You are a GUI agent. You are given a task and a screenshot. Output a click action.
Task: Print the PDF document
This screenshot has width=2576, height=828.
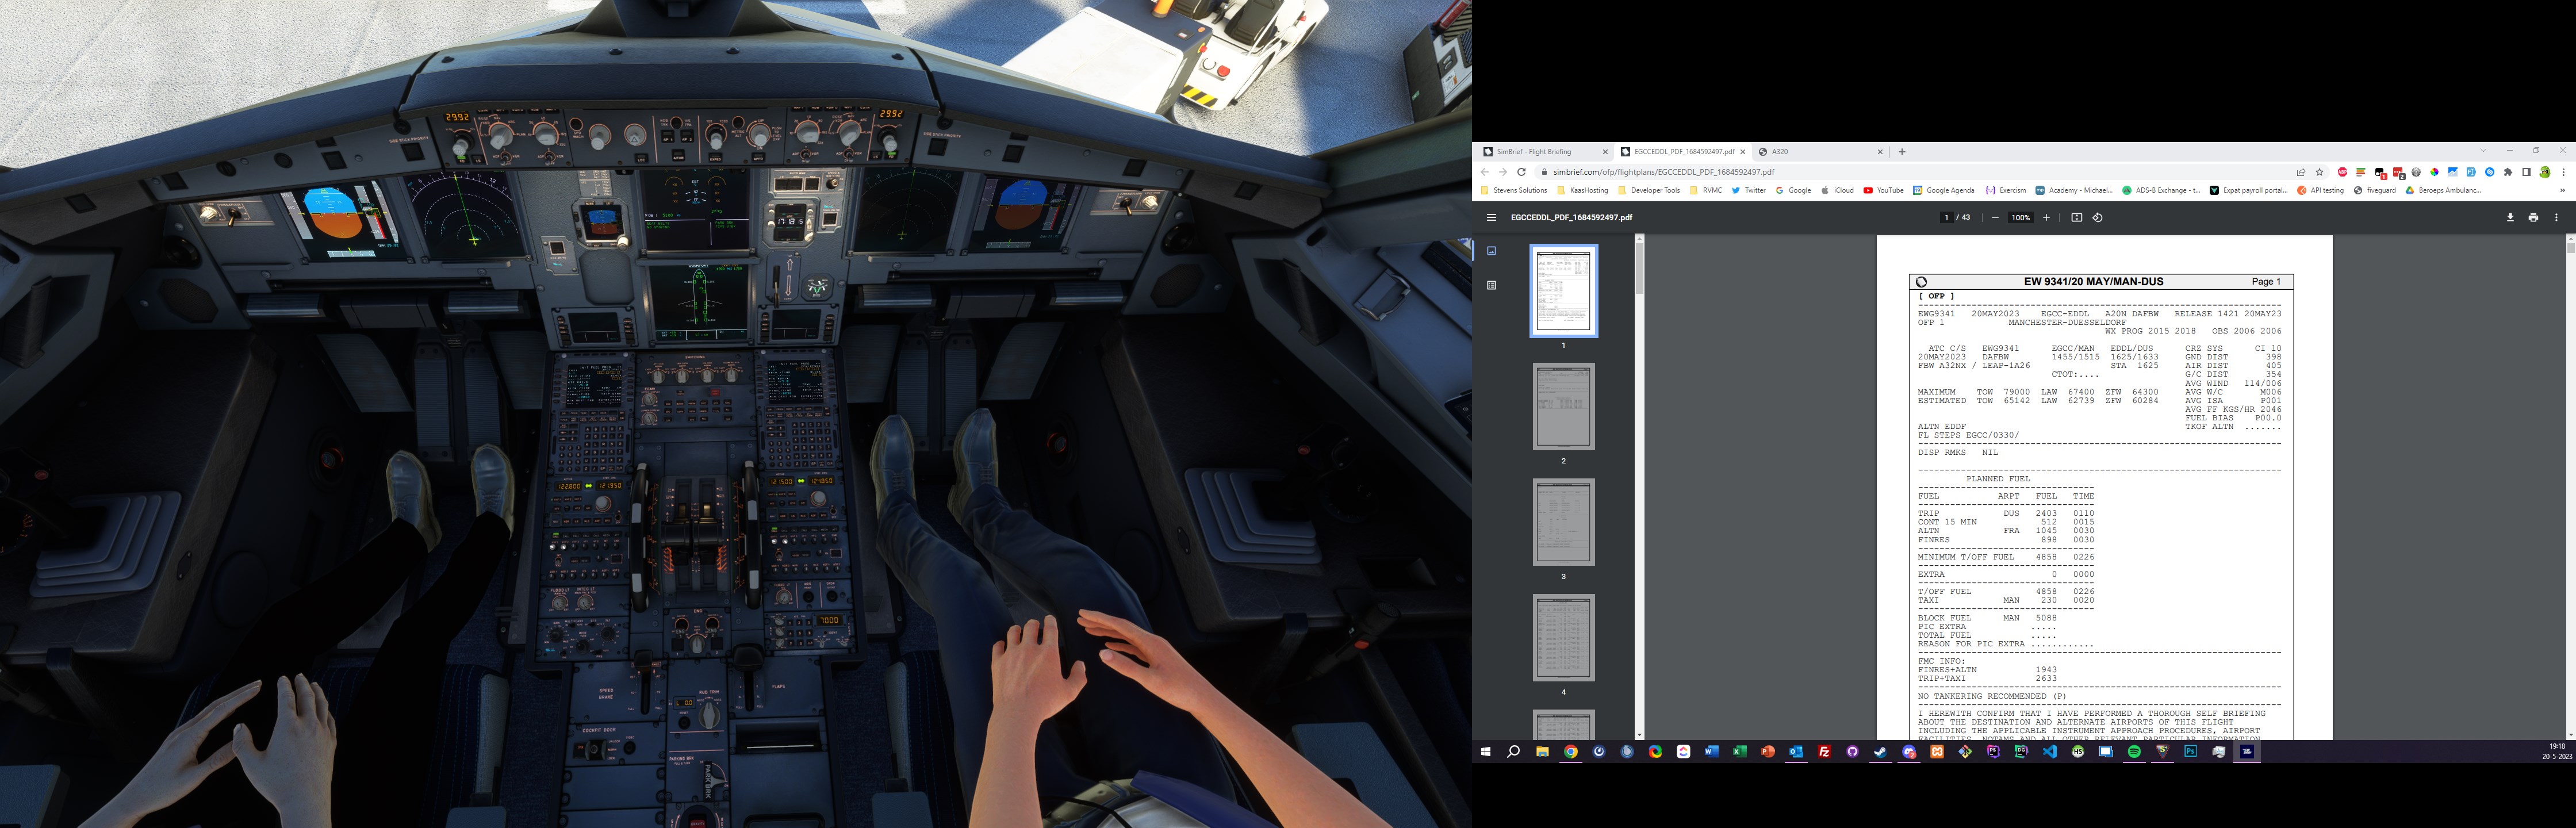pyautogui.click(x=2533, y=217)
